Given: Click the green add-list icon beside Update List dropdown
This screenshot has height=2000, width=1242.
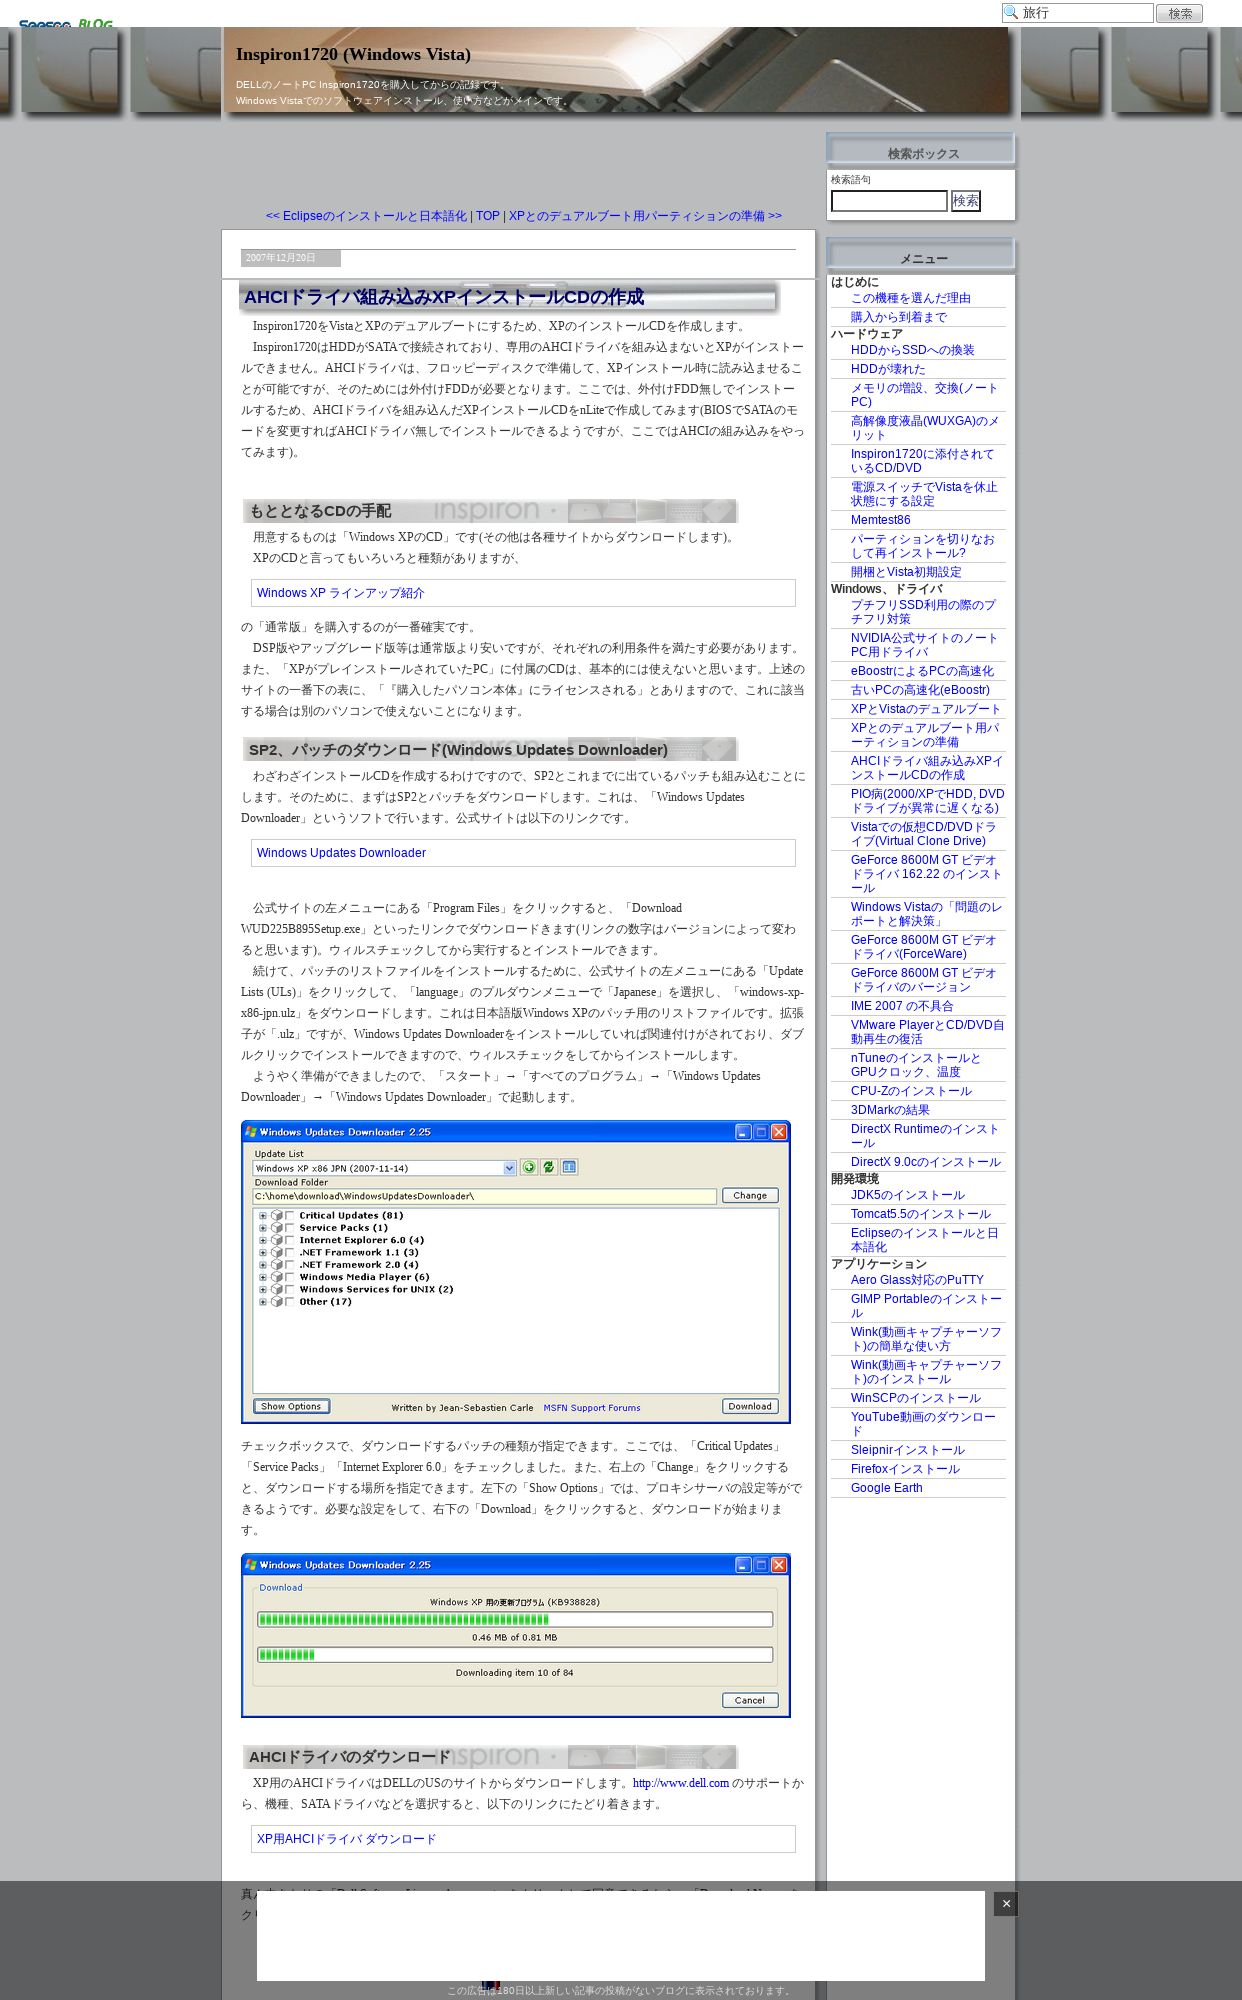Looking at the screenshot, I should pos(529,1167).
